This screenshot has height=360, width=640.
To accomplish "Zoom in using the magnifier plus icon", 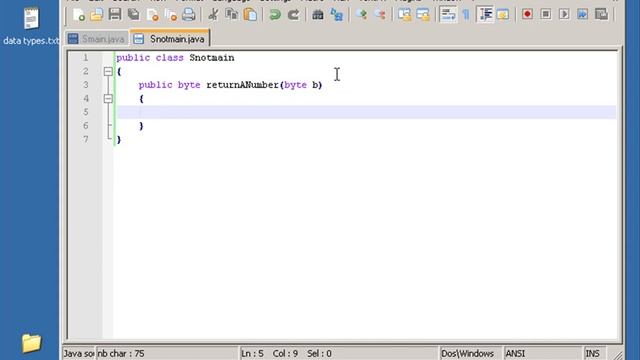I will (x=361, y=15).
